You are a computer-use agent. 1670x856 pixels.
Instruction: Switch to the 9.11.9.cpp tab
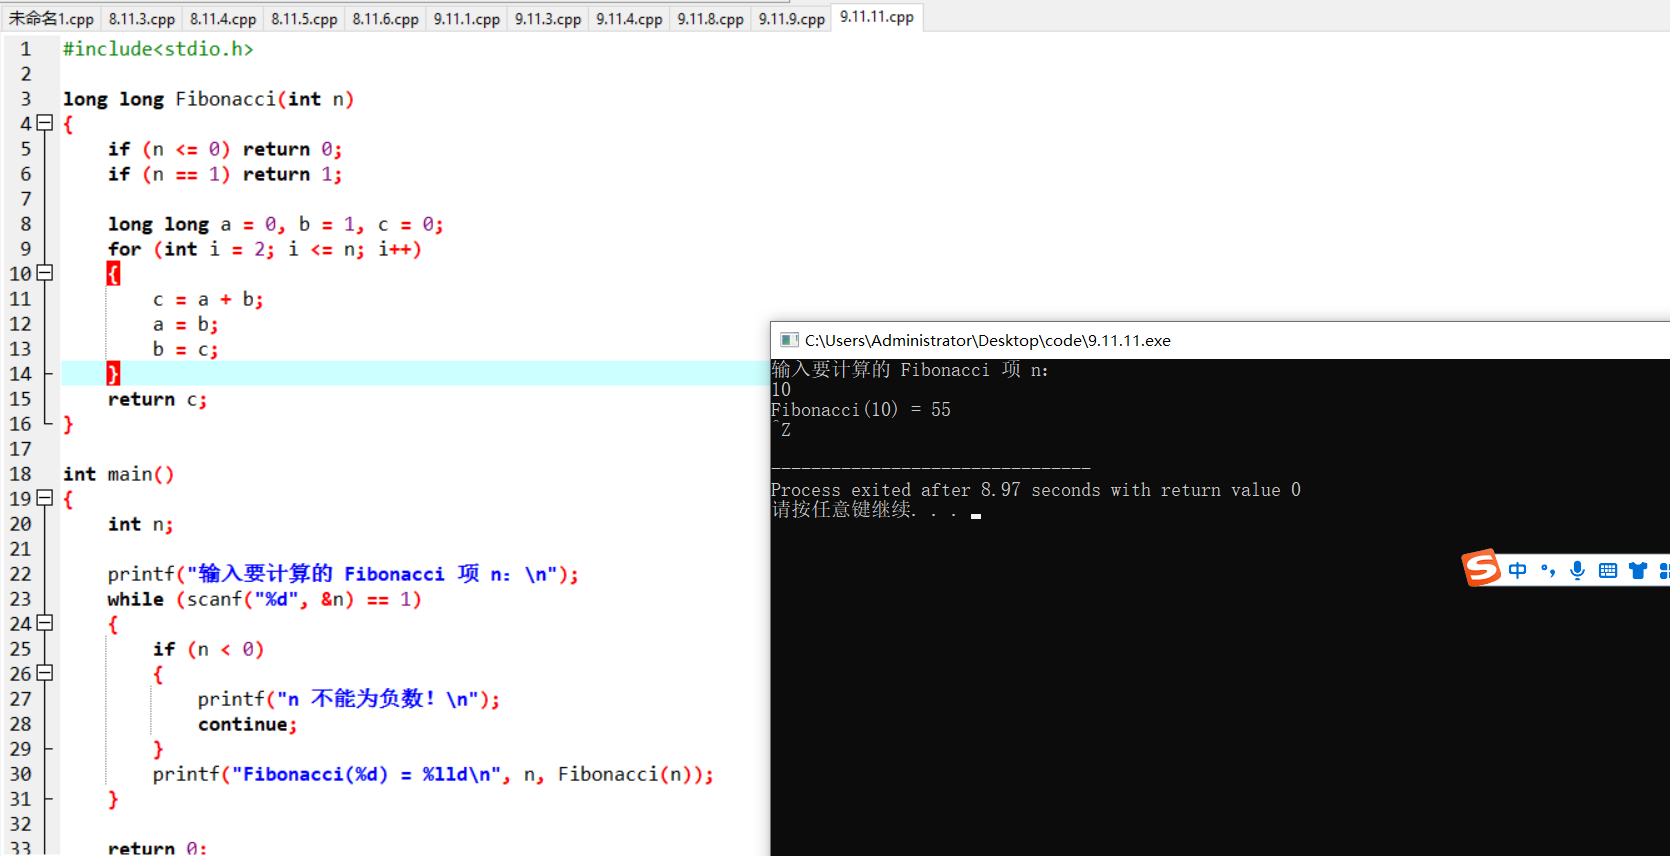point(791,18)
